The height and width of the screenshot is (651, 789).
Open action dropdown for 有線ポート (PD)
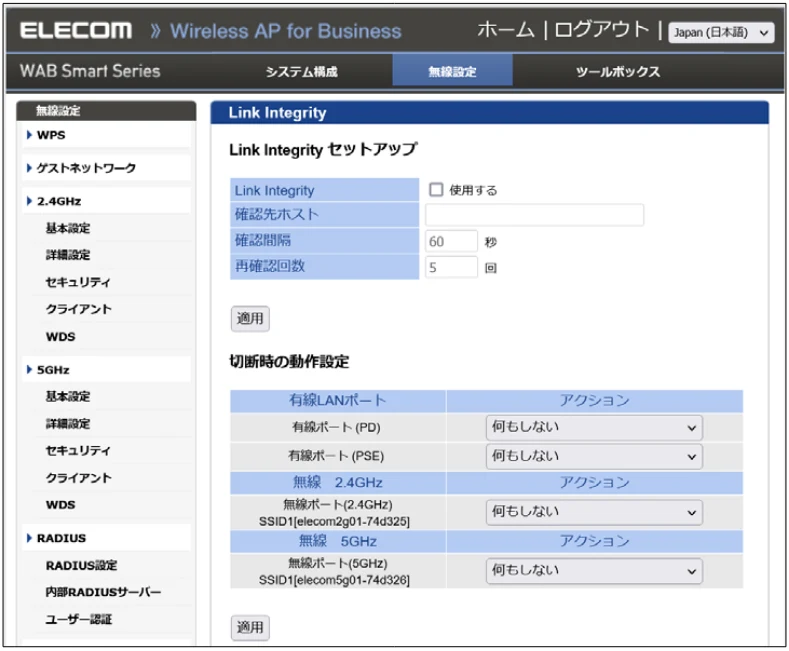(594, 427)
